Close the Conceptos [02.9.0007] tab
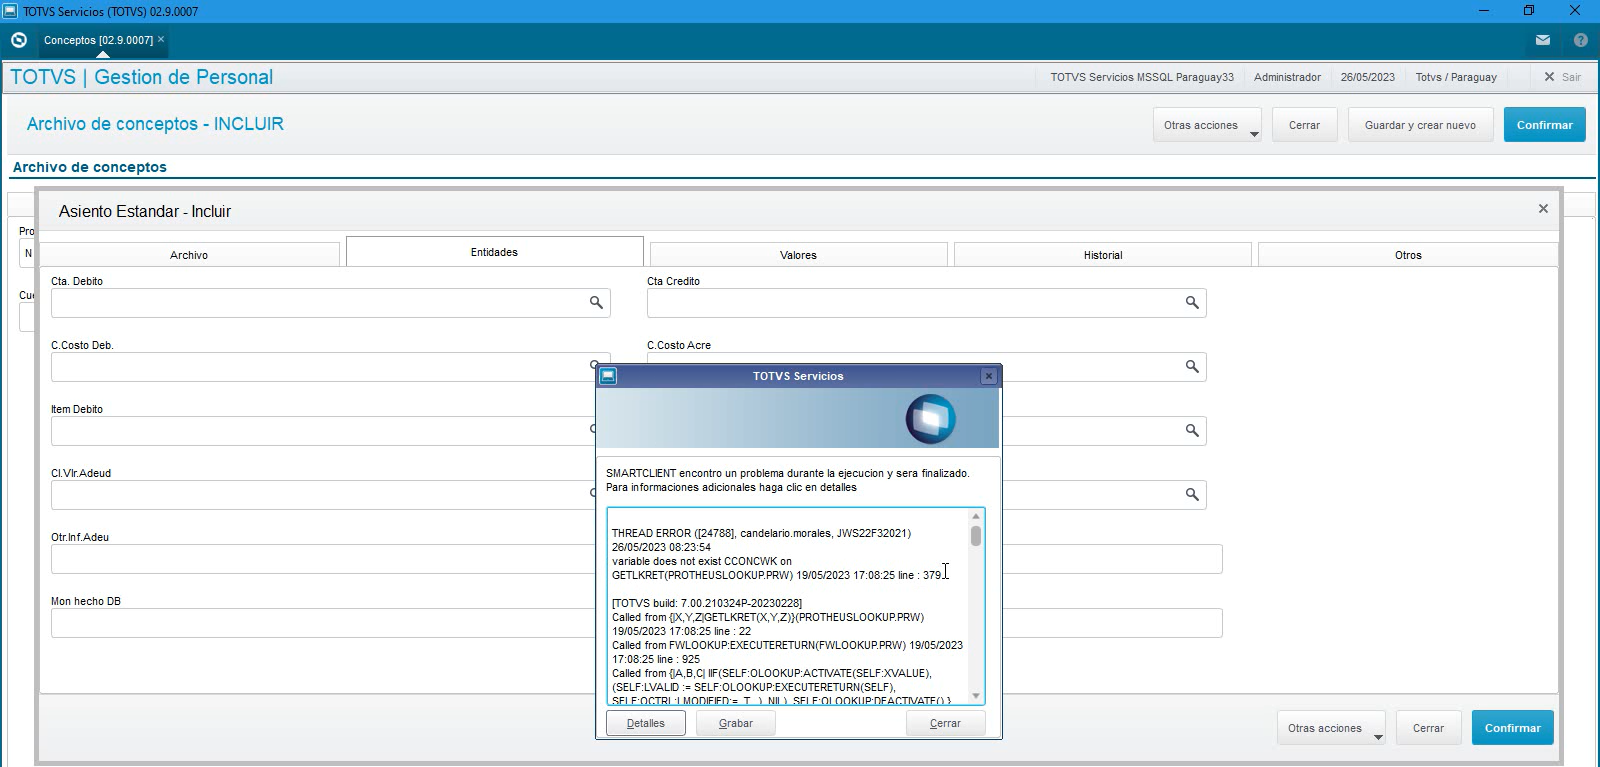This screenshot has height=767, width=1600. 161,40
